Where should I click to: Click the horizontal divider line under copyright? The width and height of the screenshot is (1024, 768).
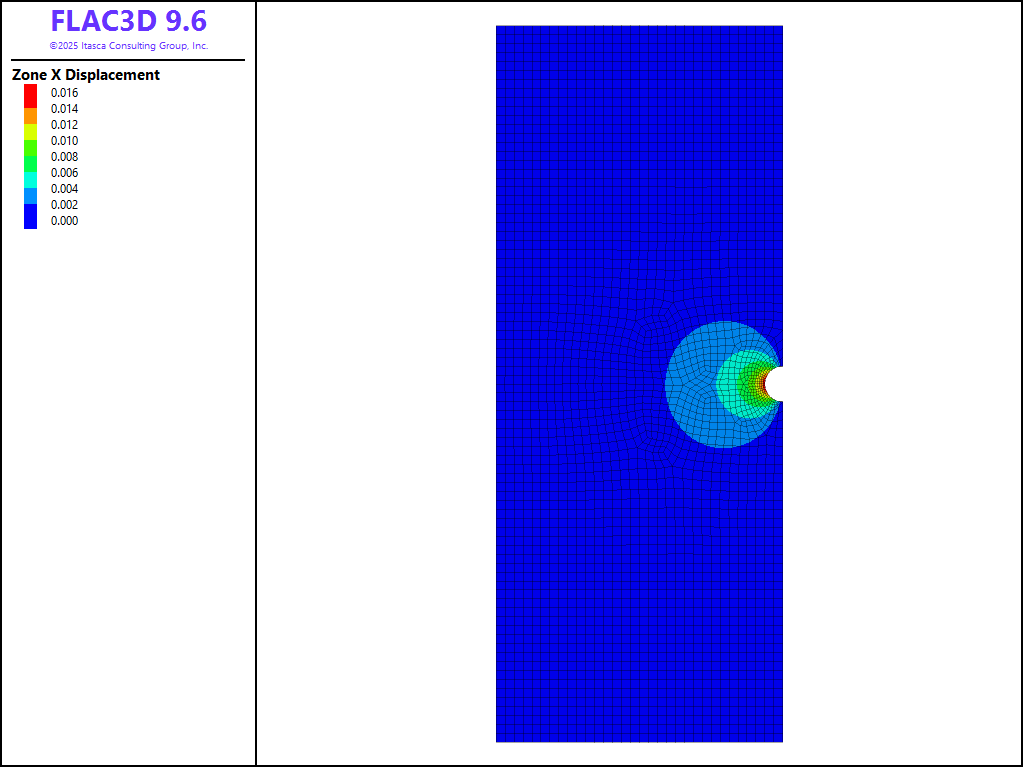coord(128,60)
